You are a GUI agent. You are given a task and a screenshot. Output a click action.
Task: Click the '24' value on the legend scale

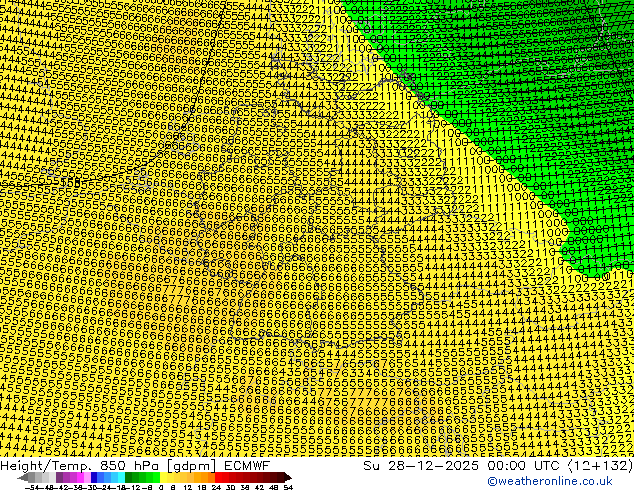tap(216, 487)
